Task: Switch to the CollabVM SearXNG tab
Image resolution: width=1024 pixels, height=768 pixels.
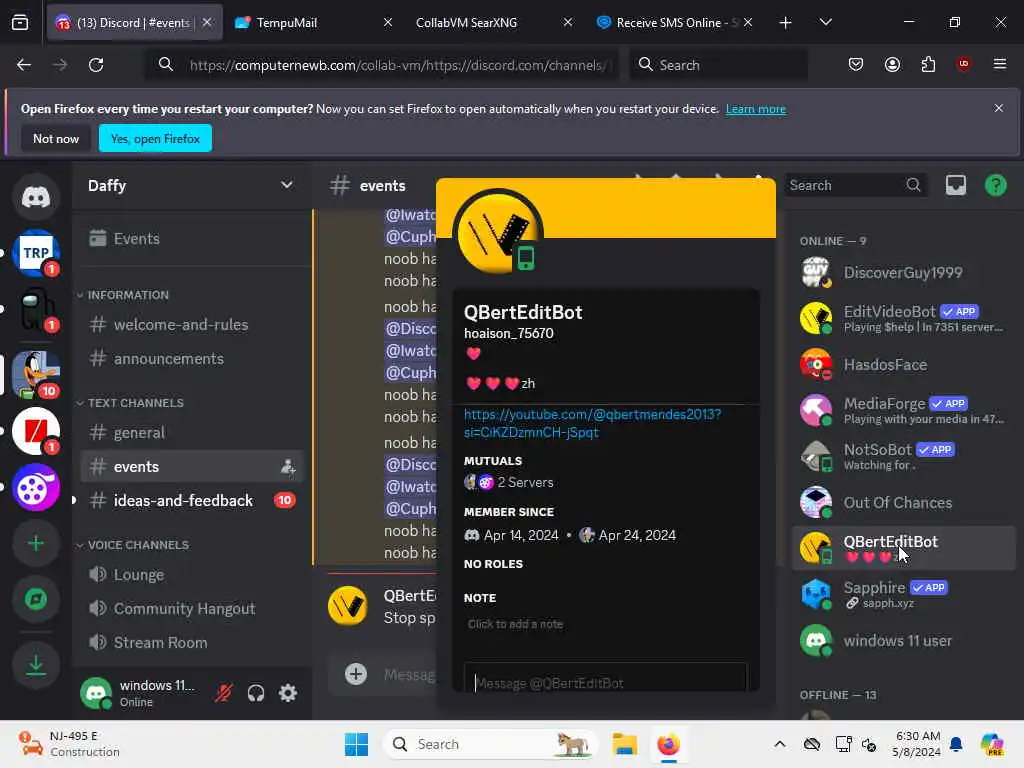Action: (x=492, y=22)
